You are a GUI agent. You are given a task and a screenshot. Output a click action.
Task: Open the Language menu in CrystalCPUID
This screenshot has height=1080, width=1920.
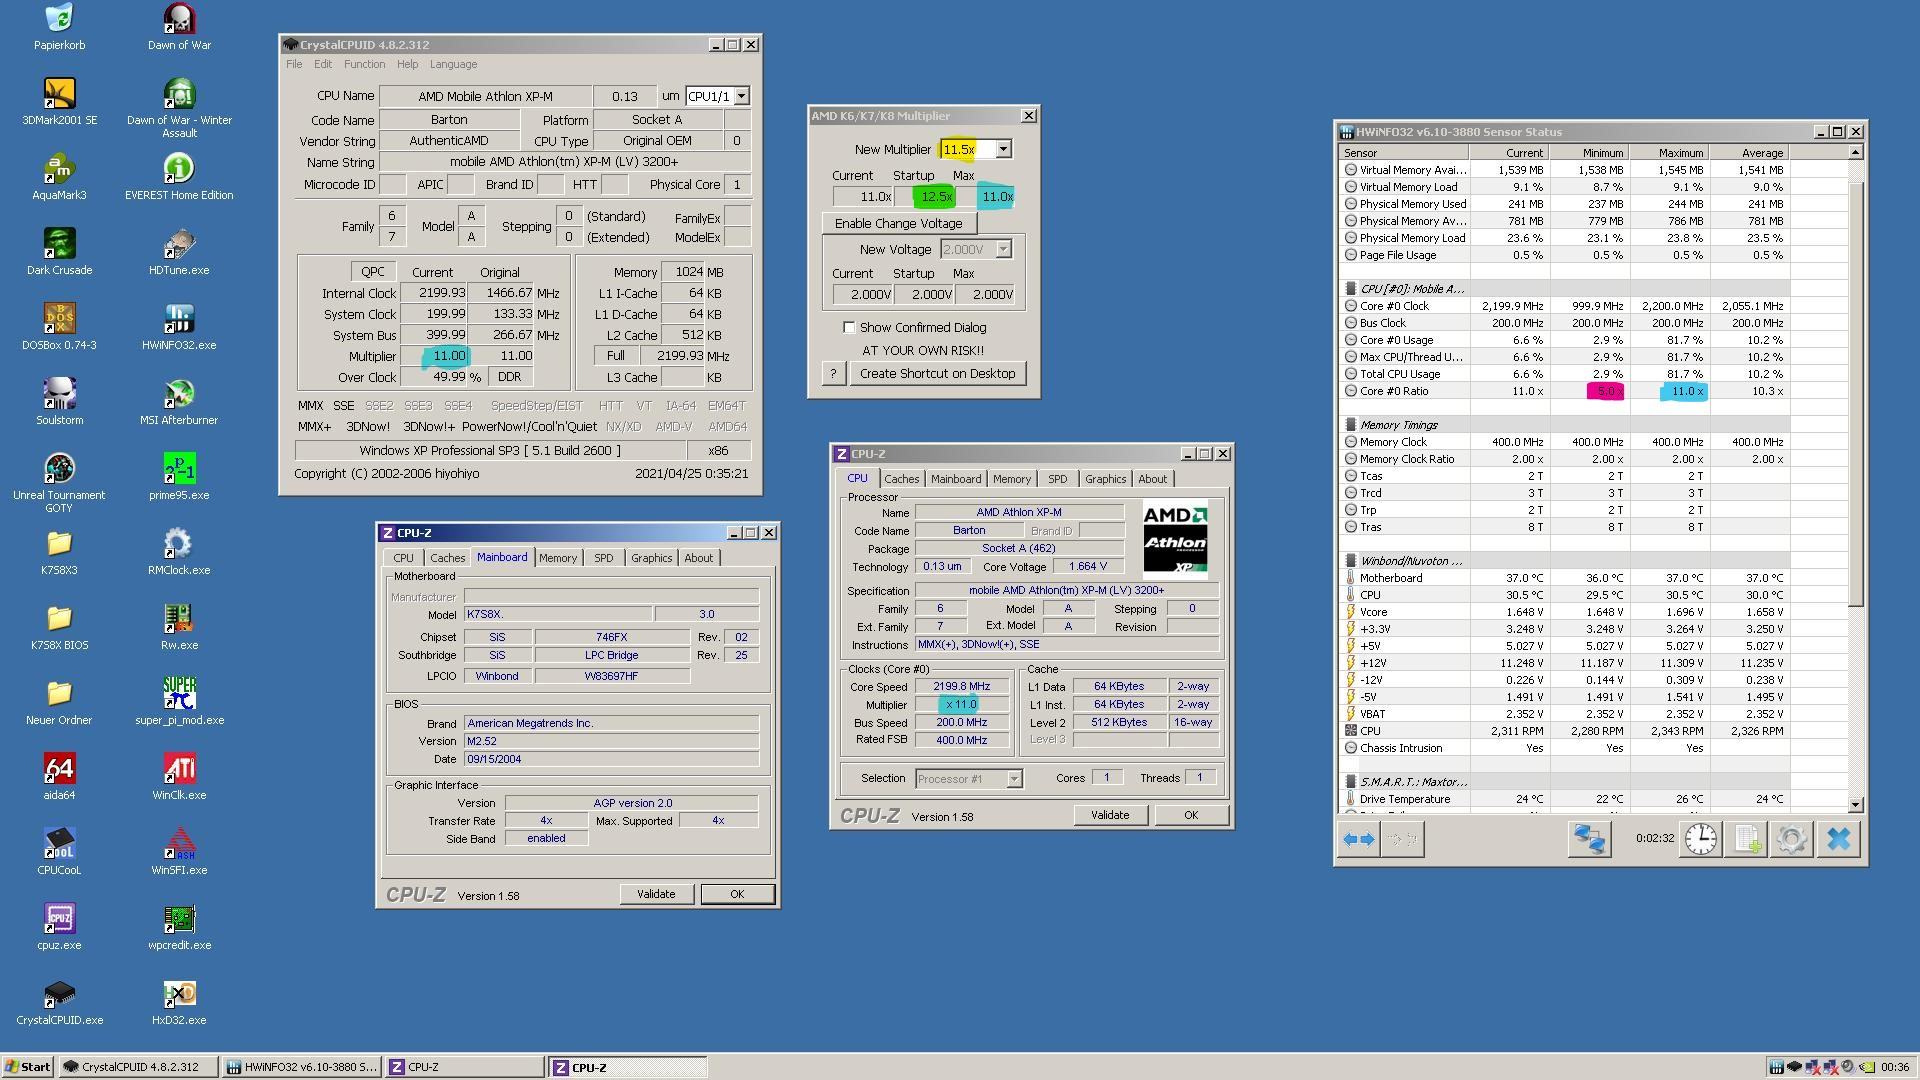click(453, 64)
